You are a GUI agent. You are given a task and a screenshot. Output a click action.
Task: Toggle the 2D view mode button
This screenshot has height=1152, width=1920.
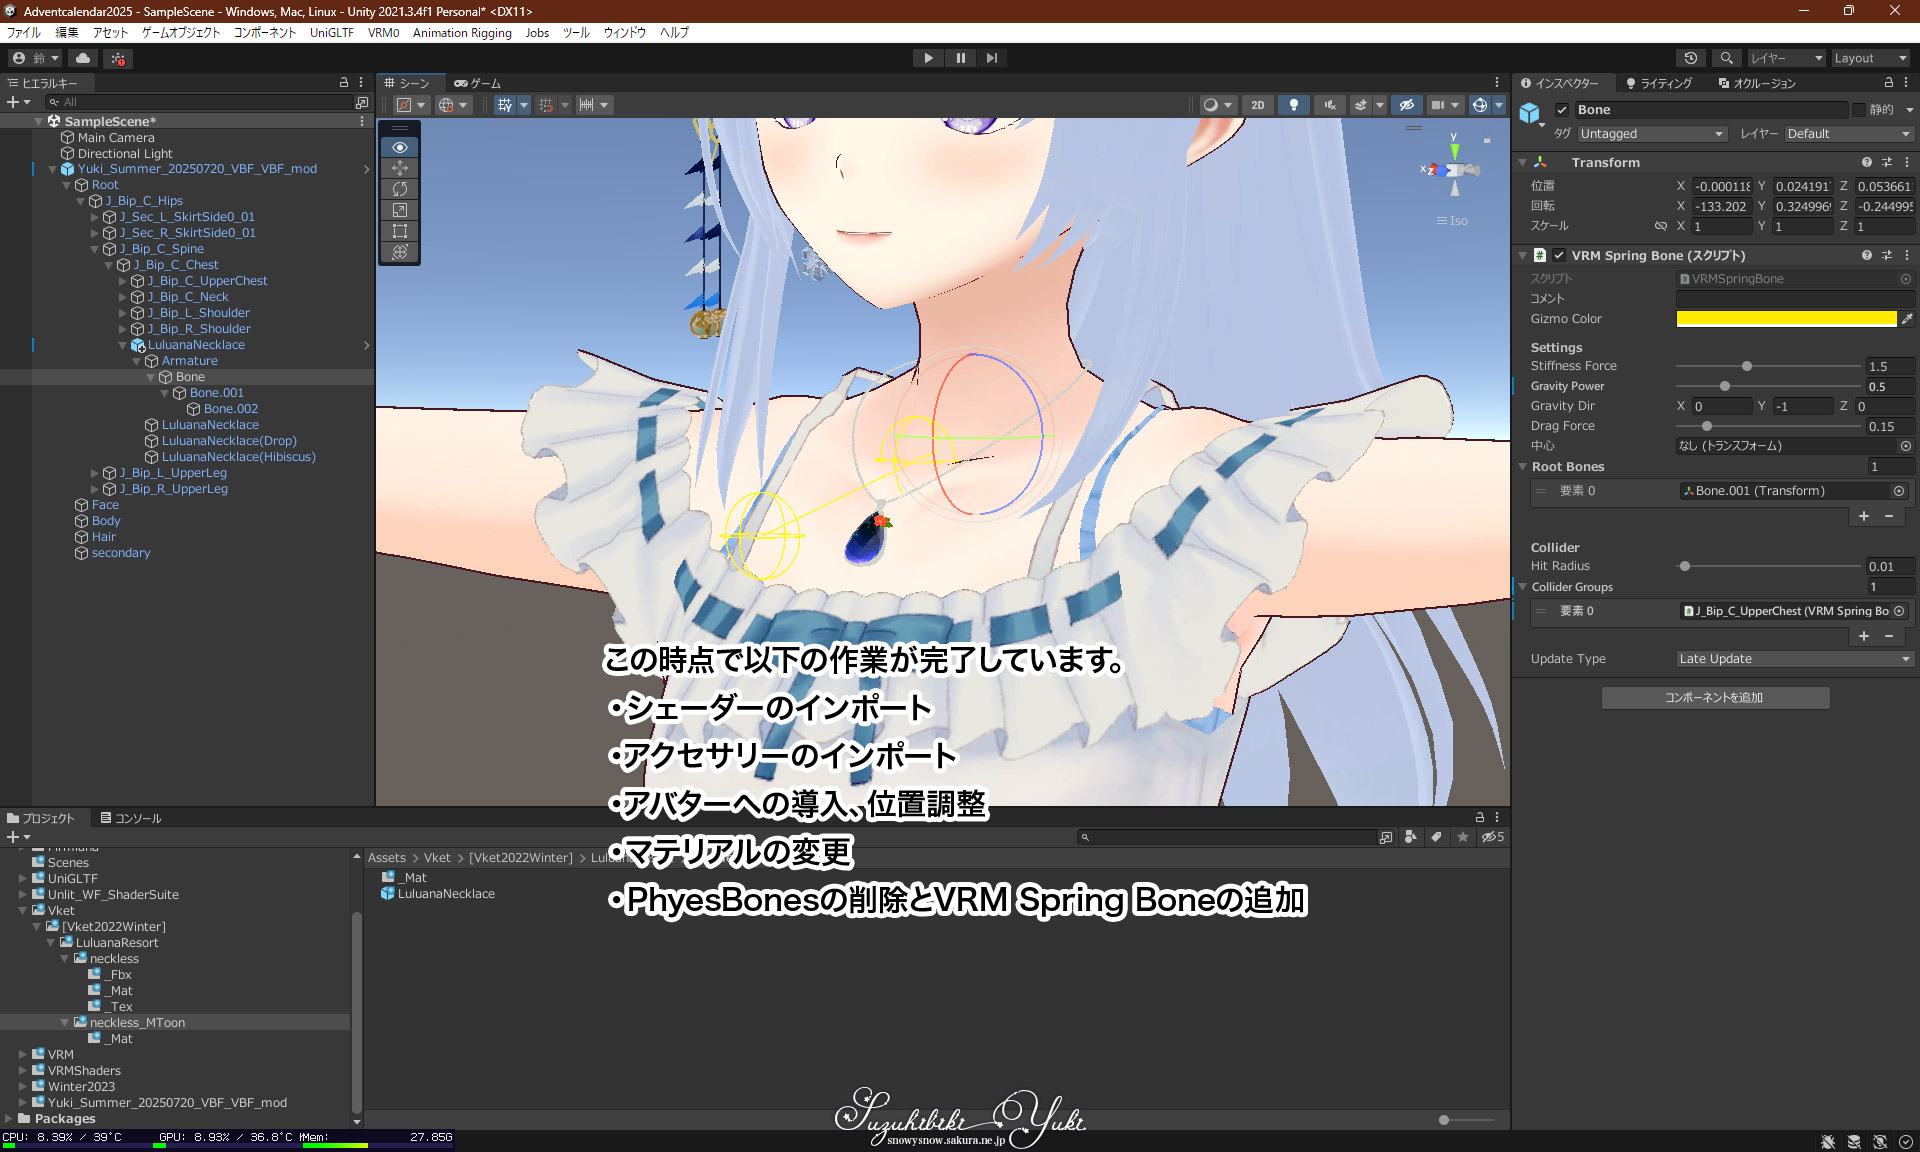pyautogui.click(x=1257, y=105)
